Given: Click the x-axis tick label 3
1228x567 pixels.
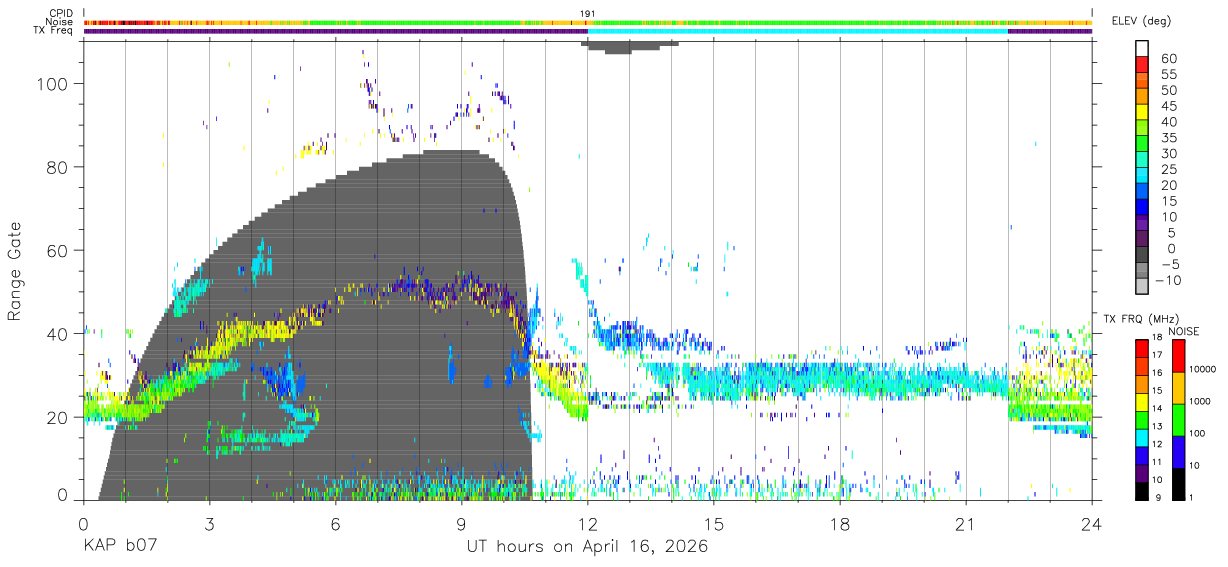Looking at the screenshot, I should [209, 524].
